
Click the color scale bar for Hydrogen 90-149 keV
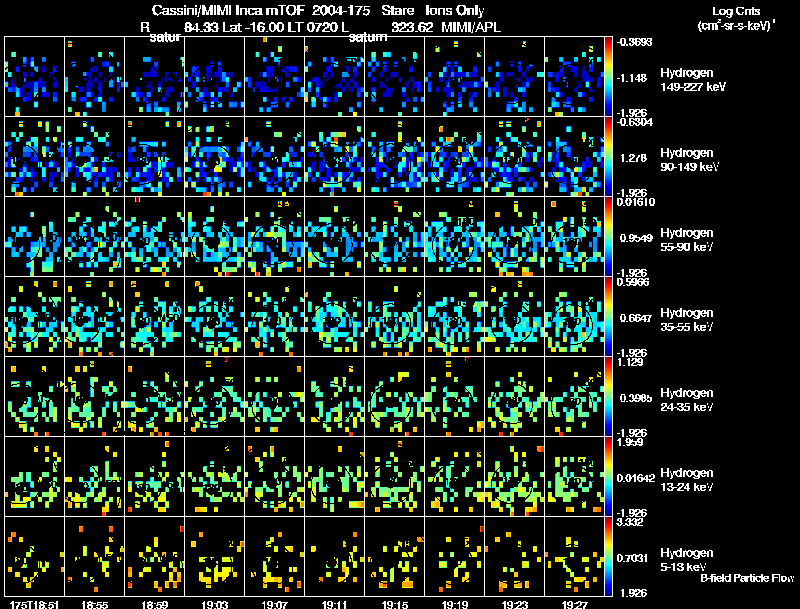point(608,157)
